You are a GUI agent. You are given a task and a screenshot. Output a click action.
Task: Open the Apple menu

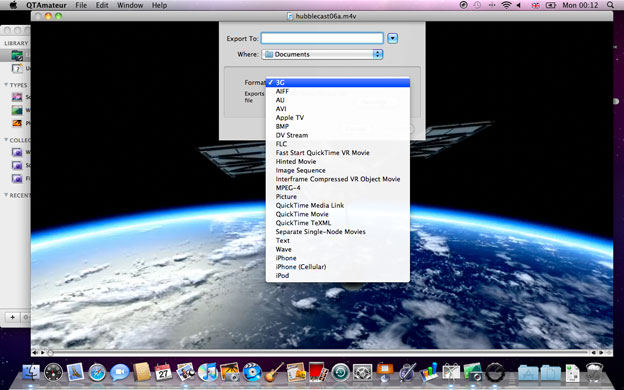[13, 5]
